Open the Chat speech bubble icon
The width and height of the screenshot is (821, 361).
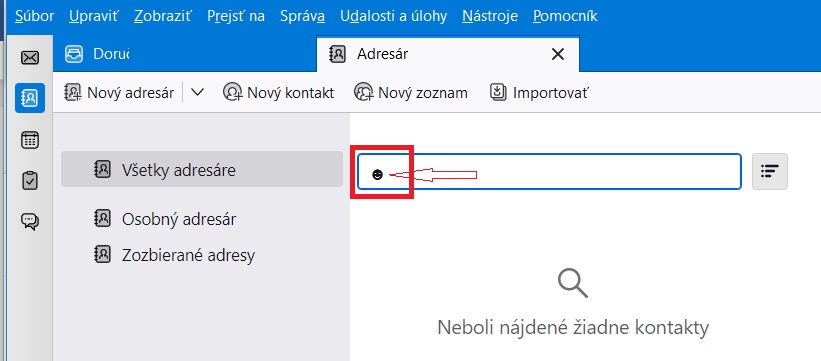[30, 222]
